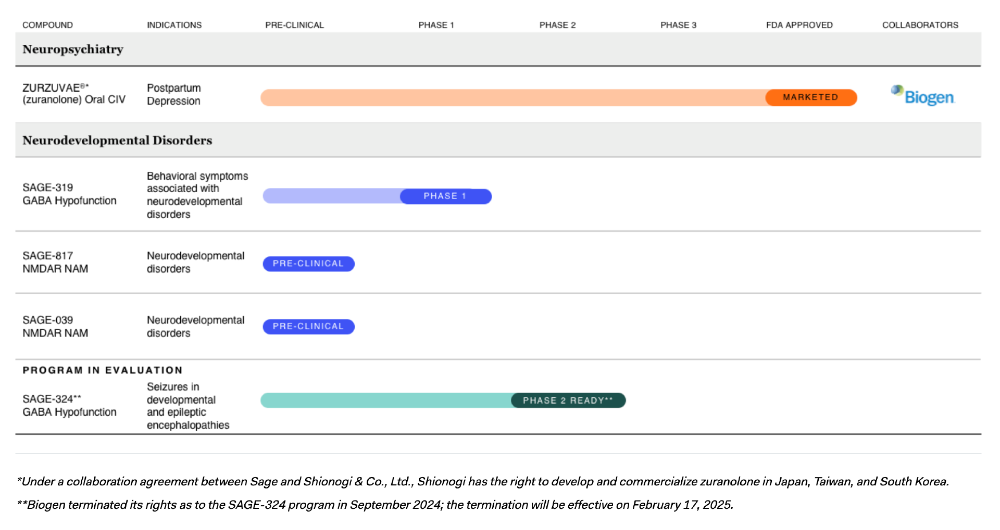
Task: Click the INDICATIONS column header
Action: [x=174, y=25]
